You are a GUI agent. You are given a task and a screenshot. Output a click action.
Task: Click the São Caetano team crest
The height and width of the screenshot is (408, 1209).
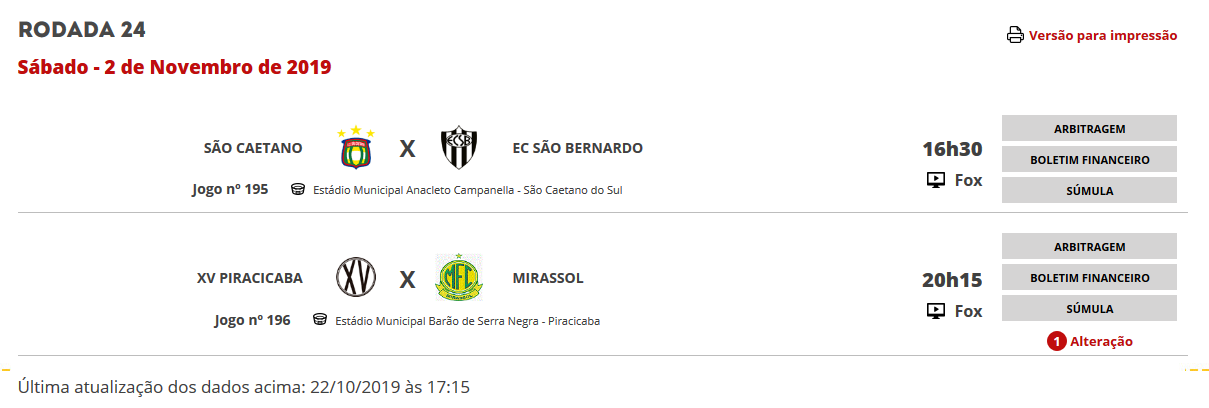(x=356, y=148)
